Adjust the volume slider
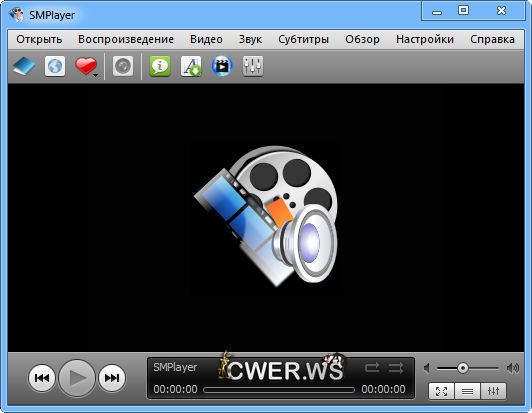This screenshot has width=532, height=413. pos(468,368)
